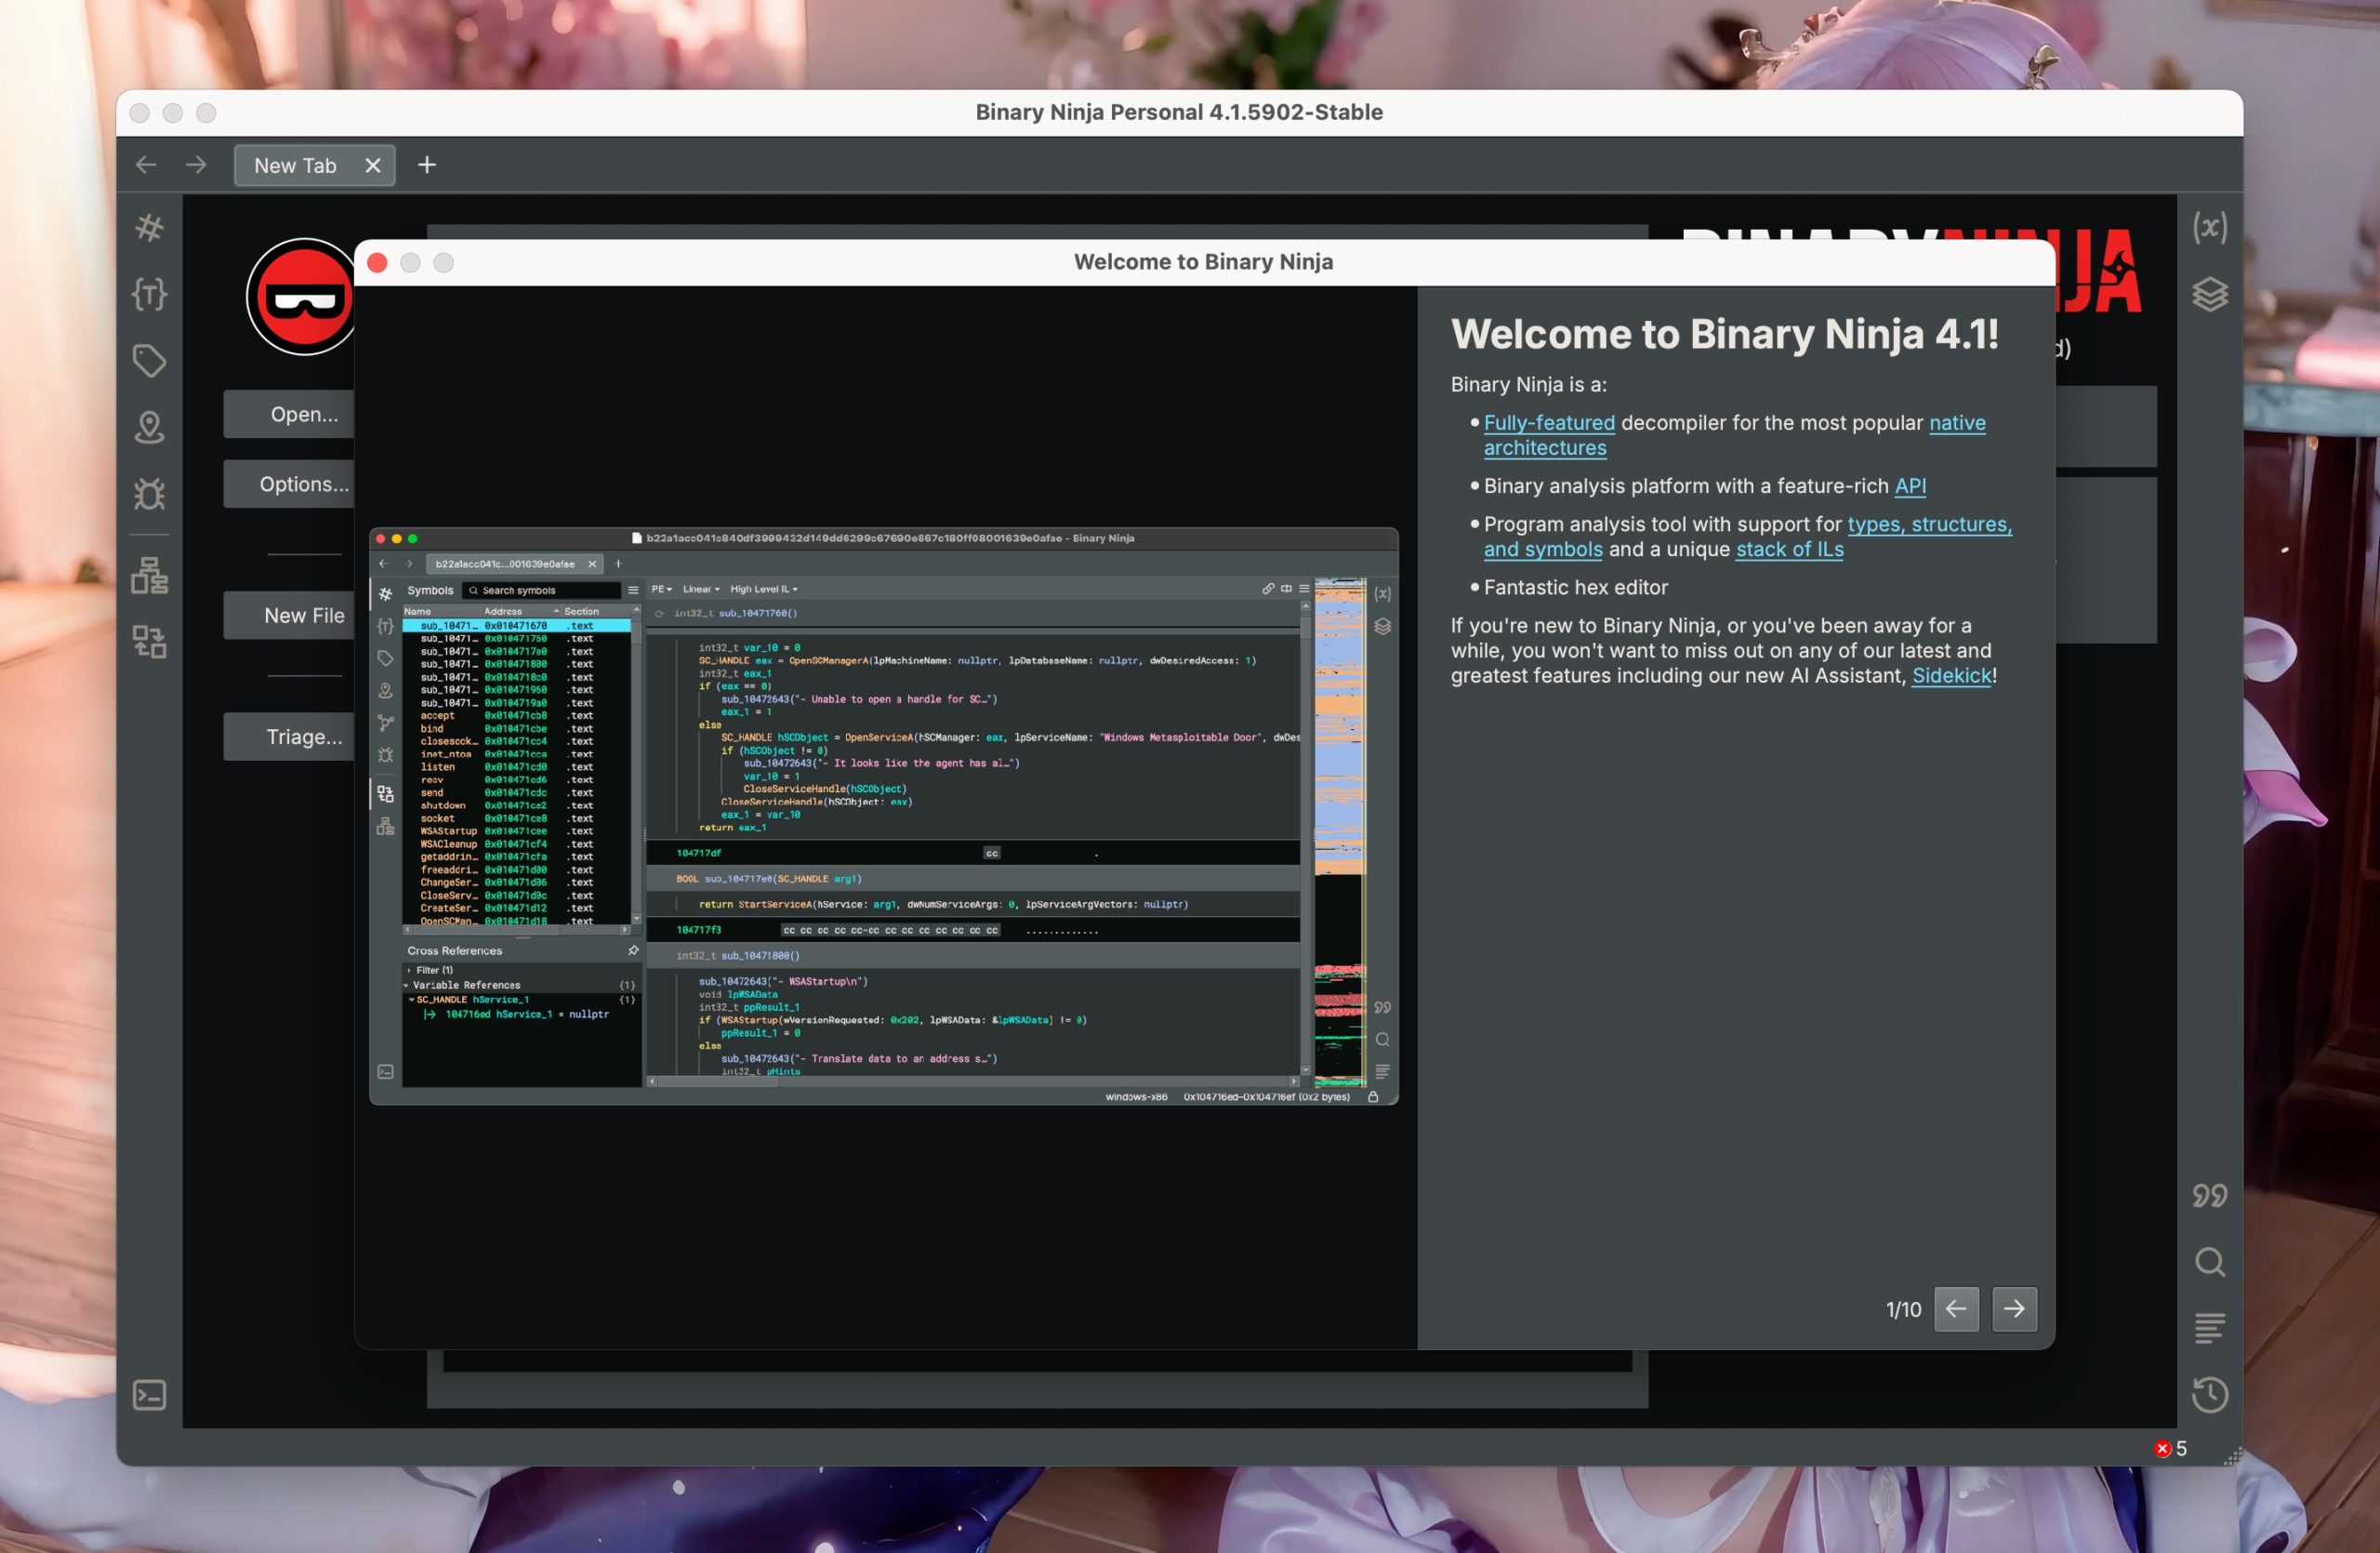Open the Log lines panel icon
Viewport: 2380px width, 1553px height.
point(2210,1329)
